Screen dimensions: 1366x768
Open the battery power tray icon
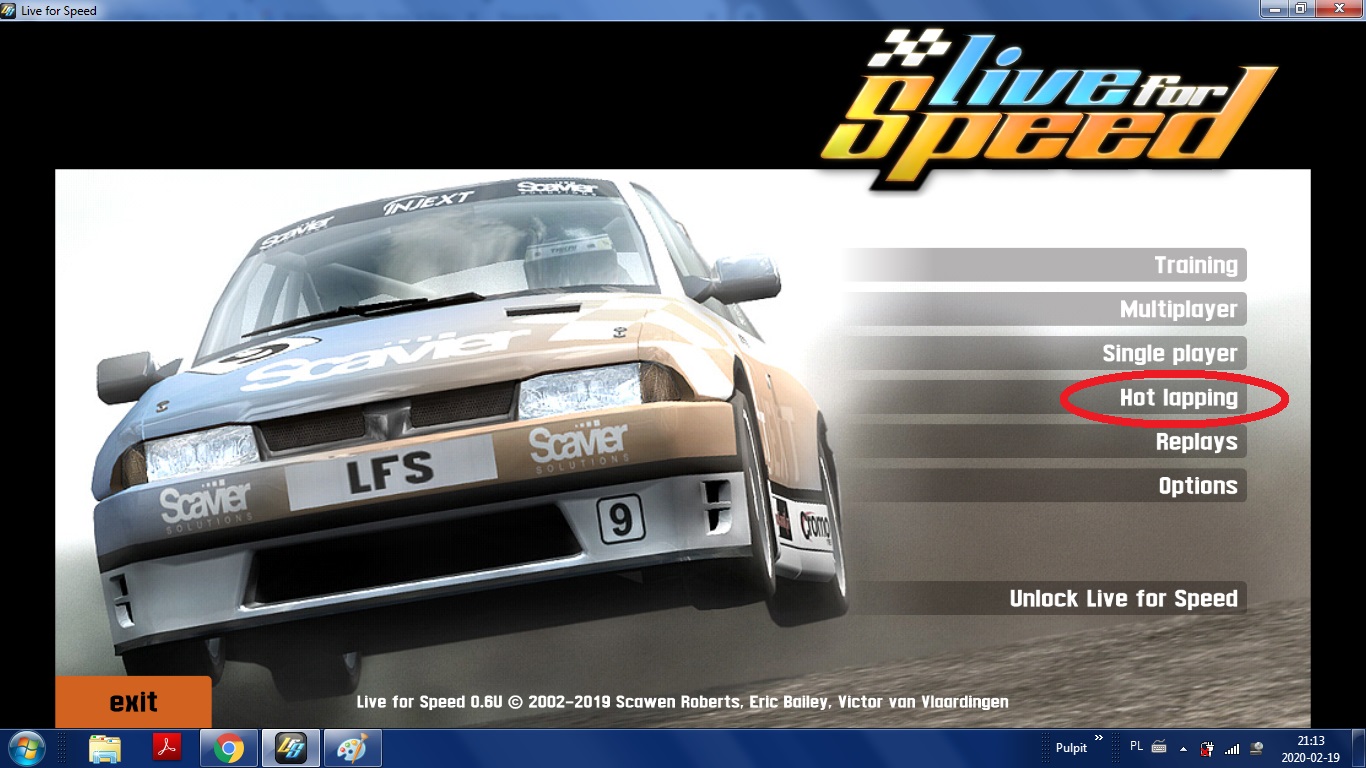pos(1208,748)
